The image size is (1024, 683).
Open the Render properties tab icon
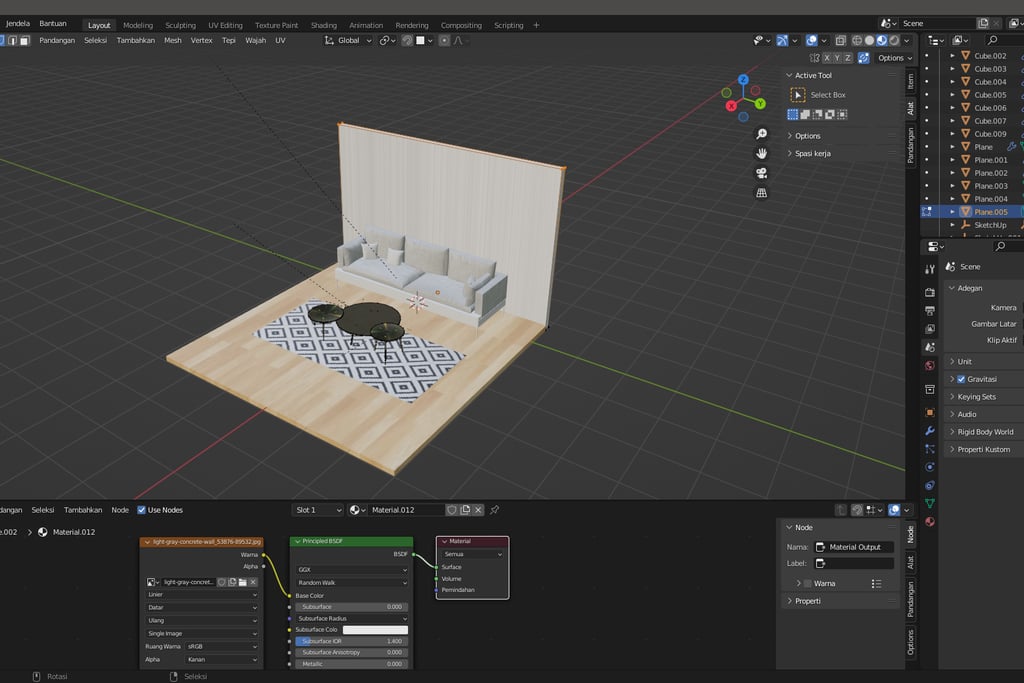[930, 292]
